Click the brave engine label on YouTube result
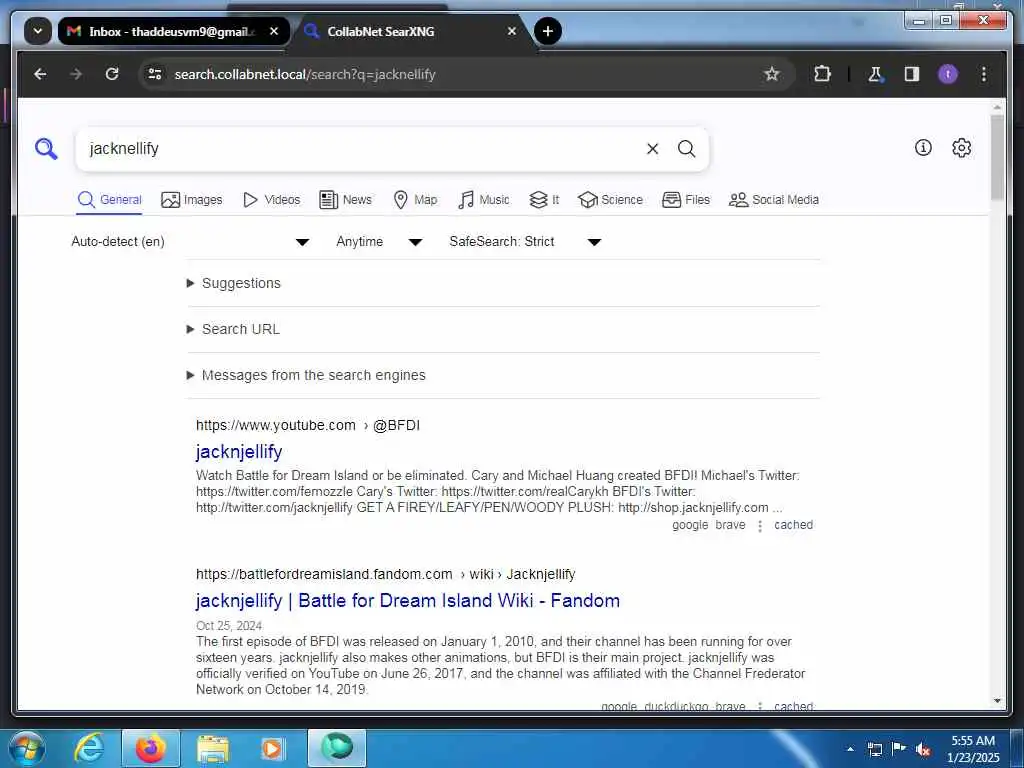This screenshot has width=1024, height=768. (730, 525)
